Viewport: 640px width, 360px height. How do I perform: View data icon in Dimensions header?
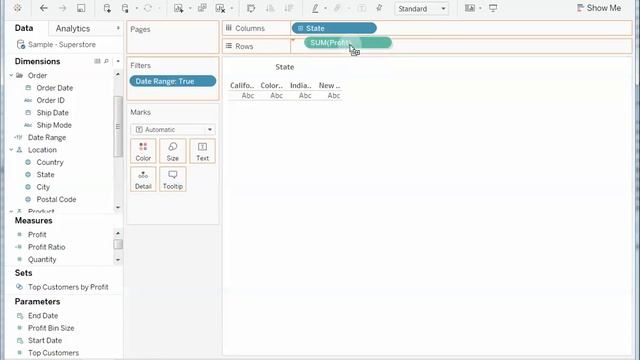(97, 61)
